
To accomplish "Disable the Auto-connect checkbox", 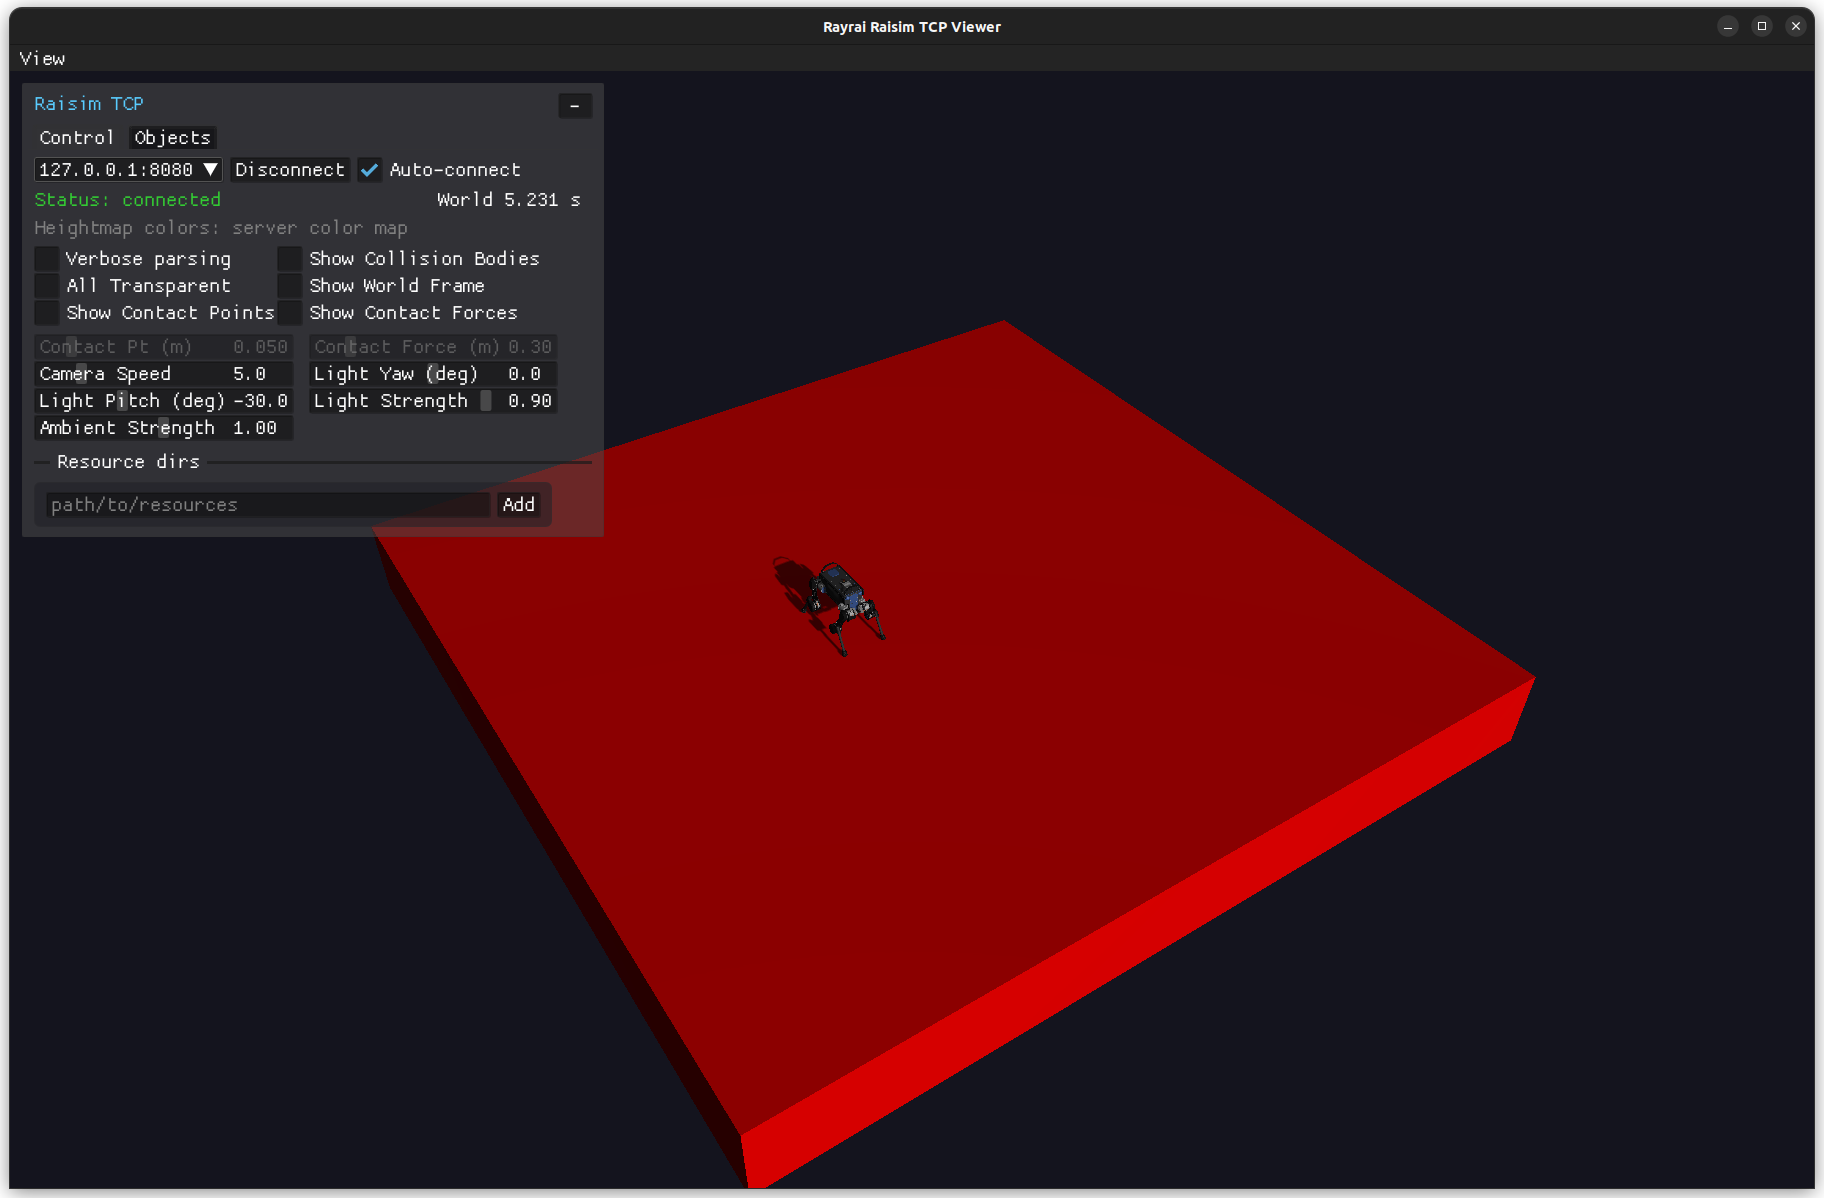I will (369, 169).
